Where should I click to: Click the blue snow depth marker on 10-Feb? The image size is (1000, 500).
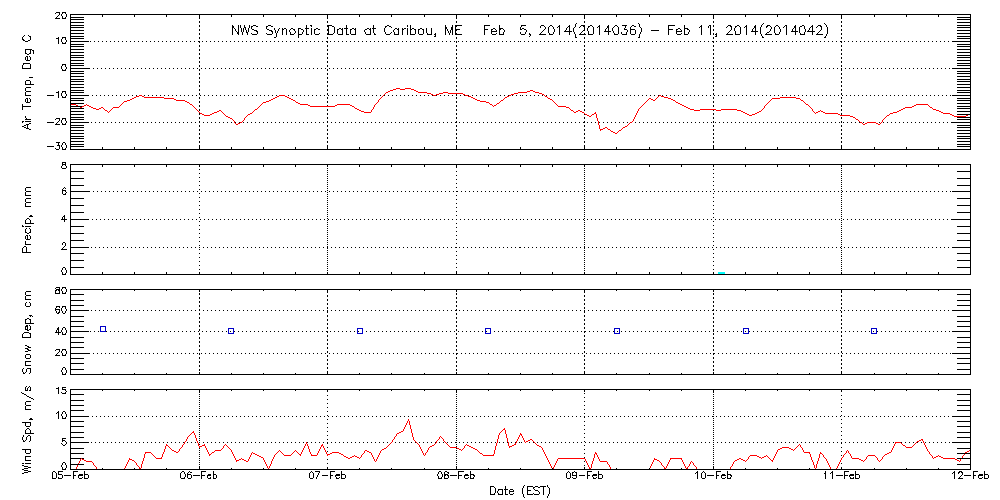(x=746, y=331)
